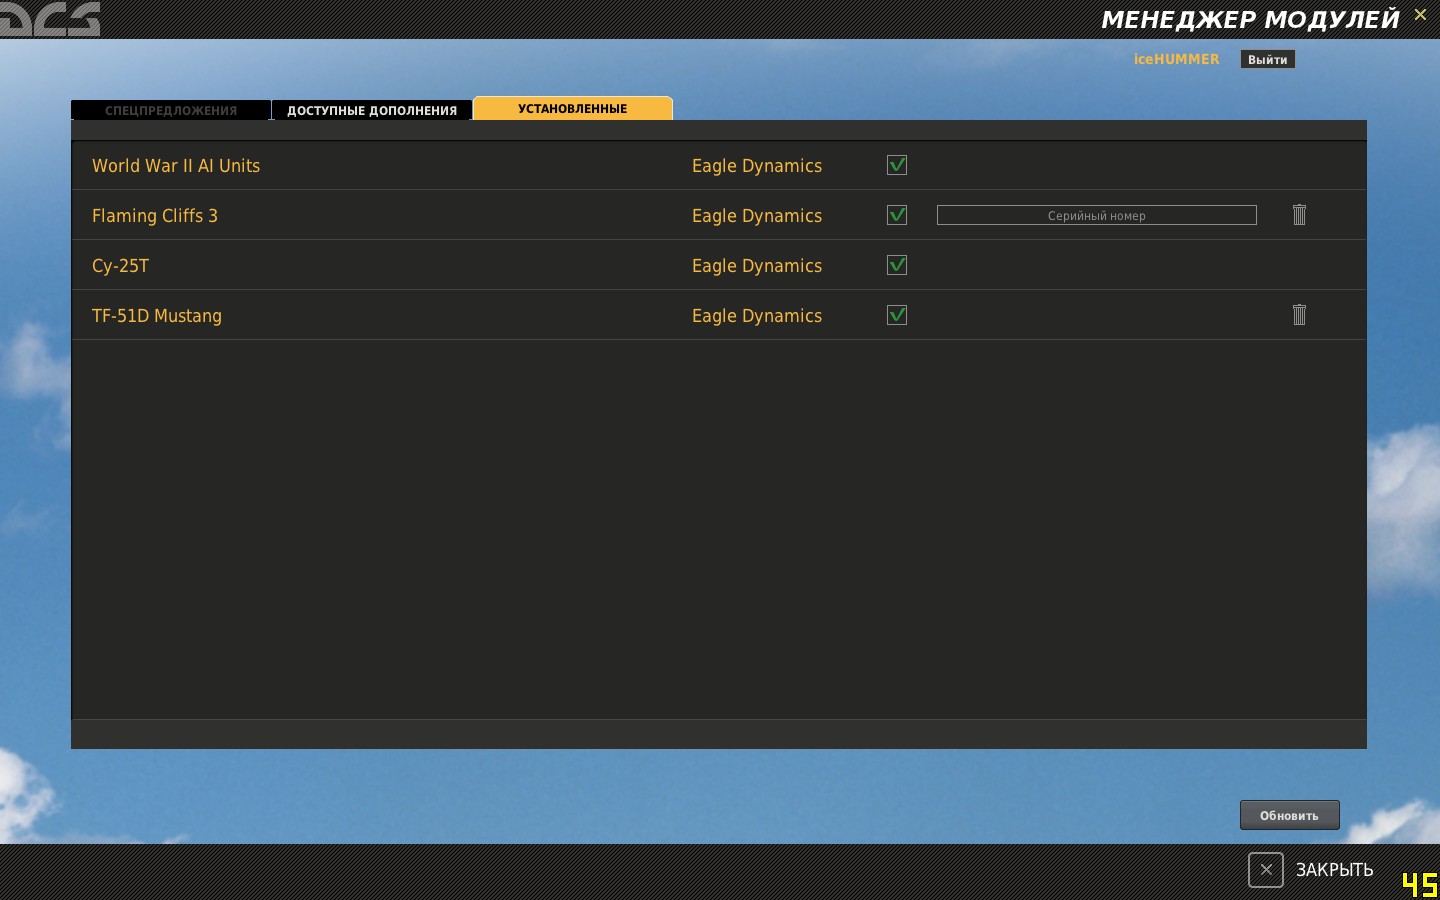Click the Выйти logout button
The width and height of the screenshot is (1440, 900).
click(1267, 60)
